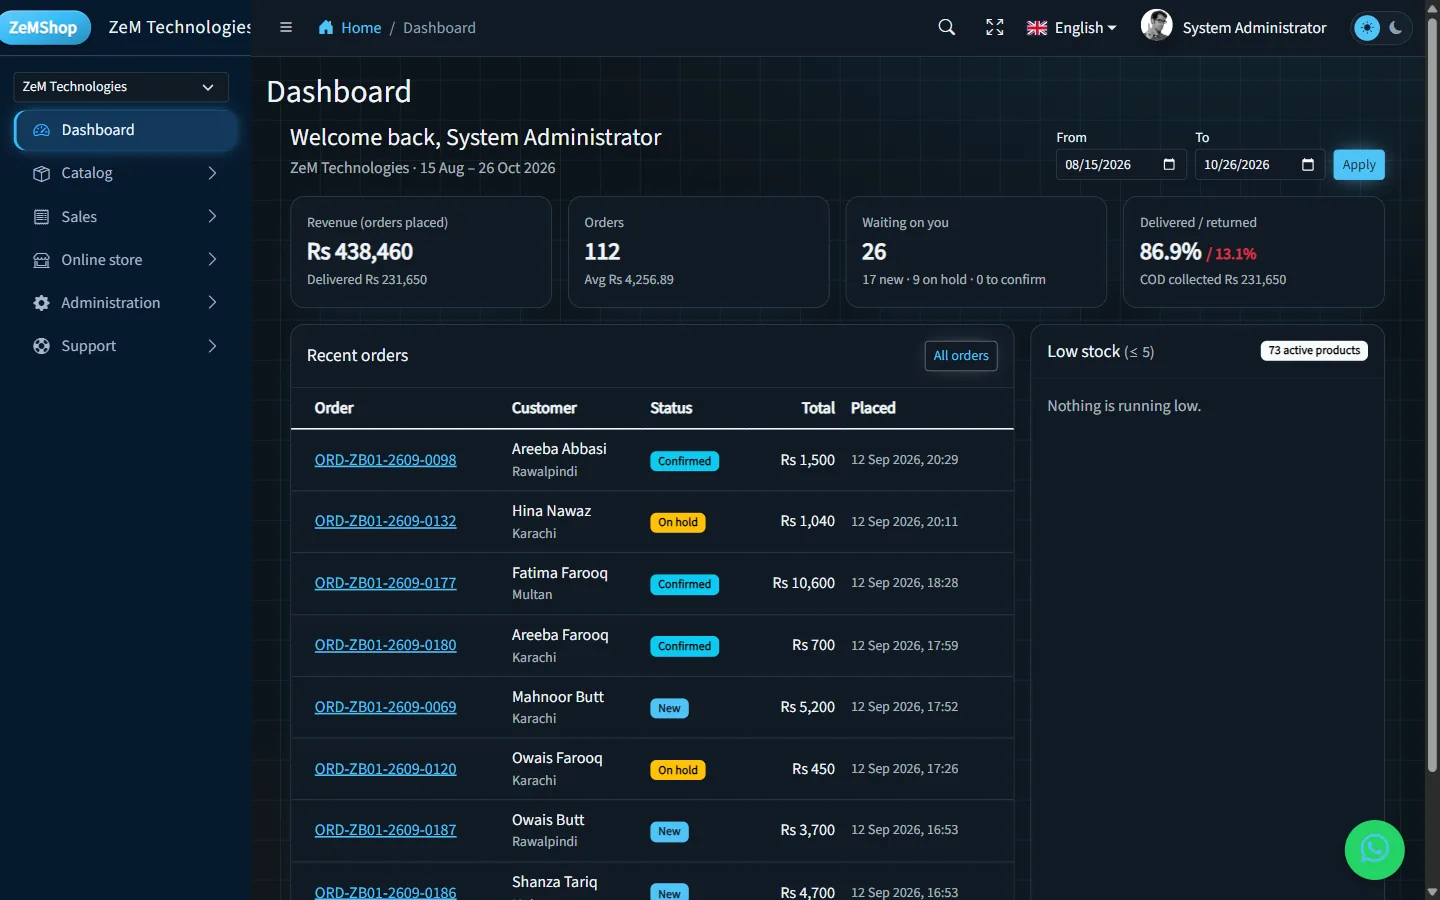Open the search magnifier icon
The height and width of the screenshot is (900, 1440).
[x=947, y=28]
